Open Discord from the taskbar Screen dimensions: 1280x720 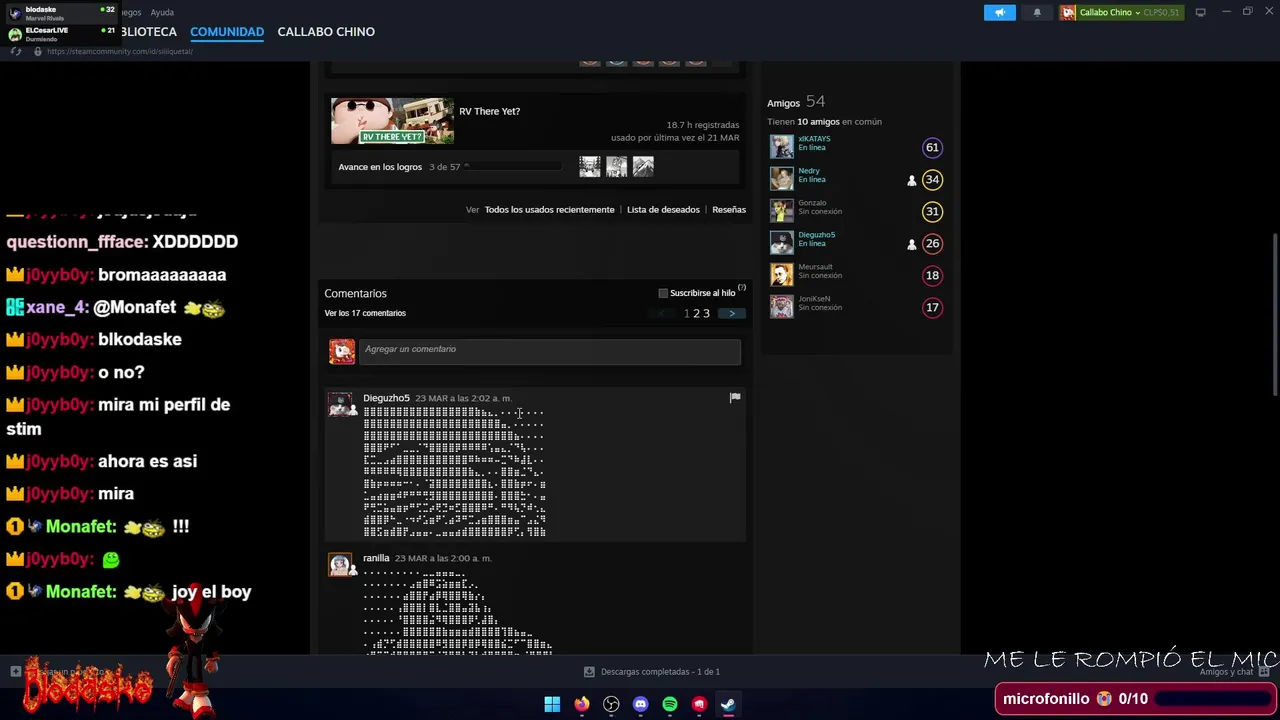(x=640, y=704)
